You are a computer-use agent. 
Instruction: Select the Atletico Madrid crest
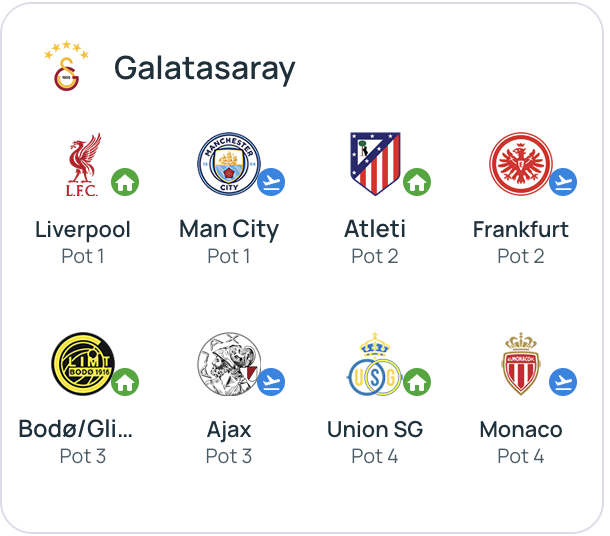click(x=373, y=165)
